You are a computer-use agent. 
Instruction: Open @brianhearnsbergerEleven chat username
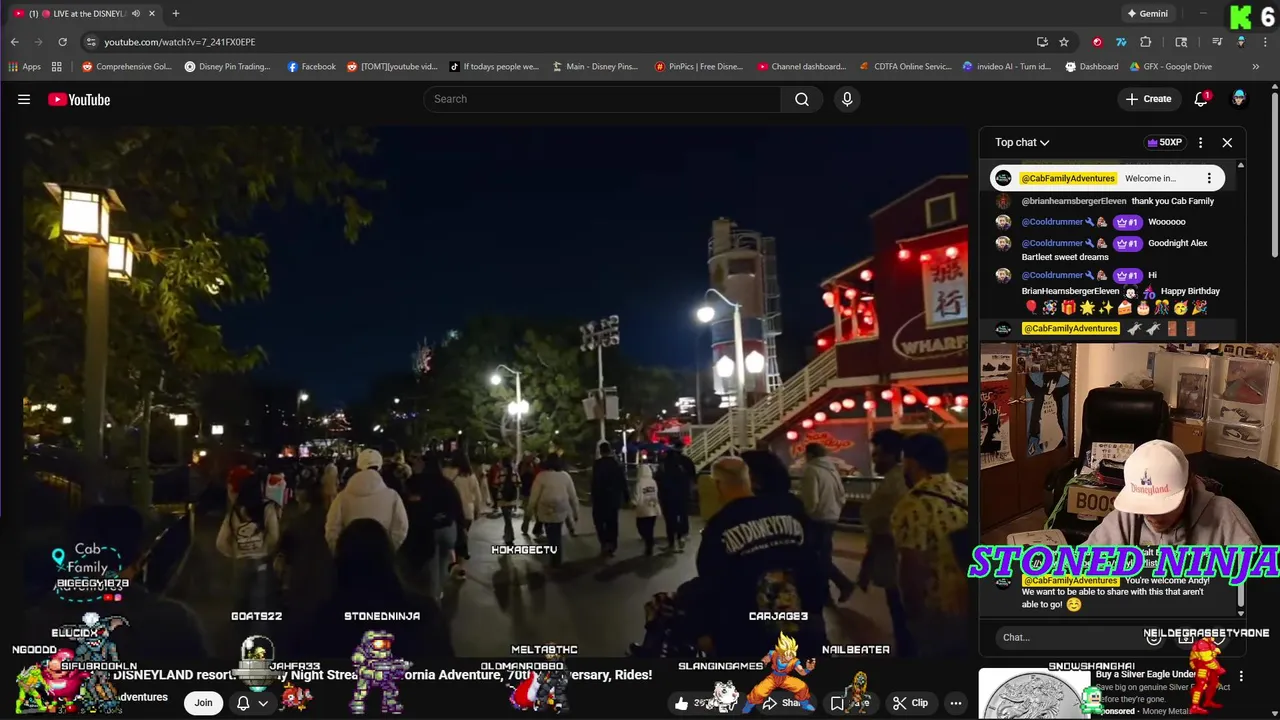click(x=1073, y=201)
